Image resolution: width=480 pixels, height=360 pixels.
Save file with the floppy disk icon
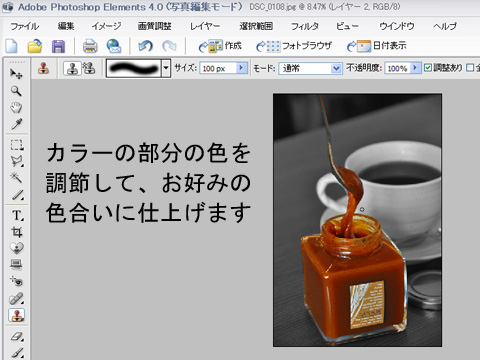coord(58,46)
